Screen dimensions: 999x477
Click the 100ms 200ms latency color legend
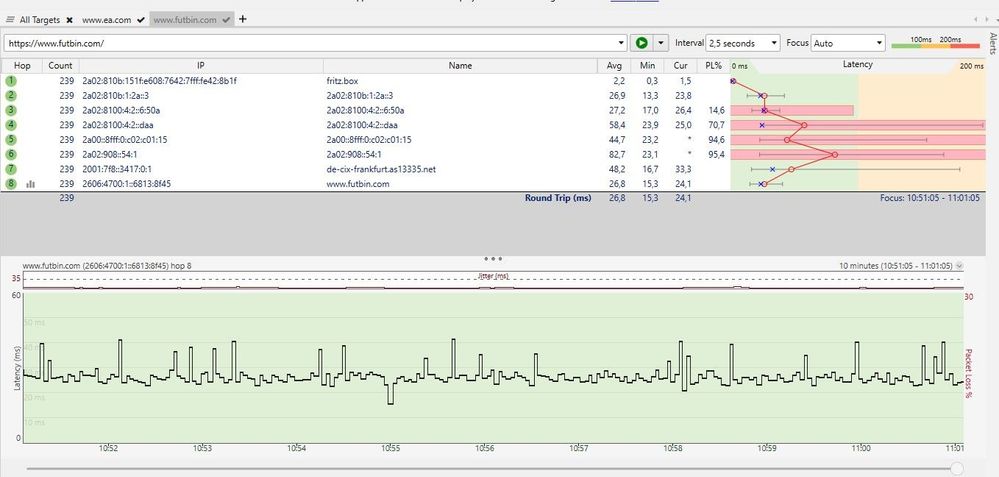935,43
